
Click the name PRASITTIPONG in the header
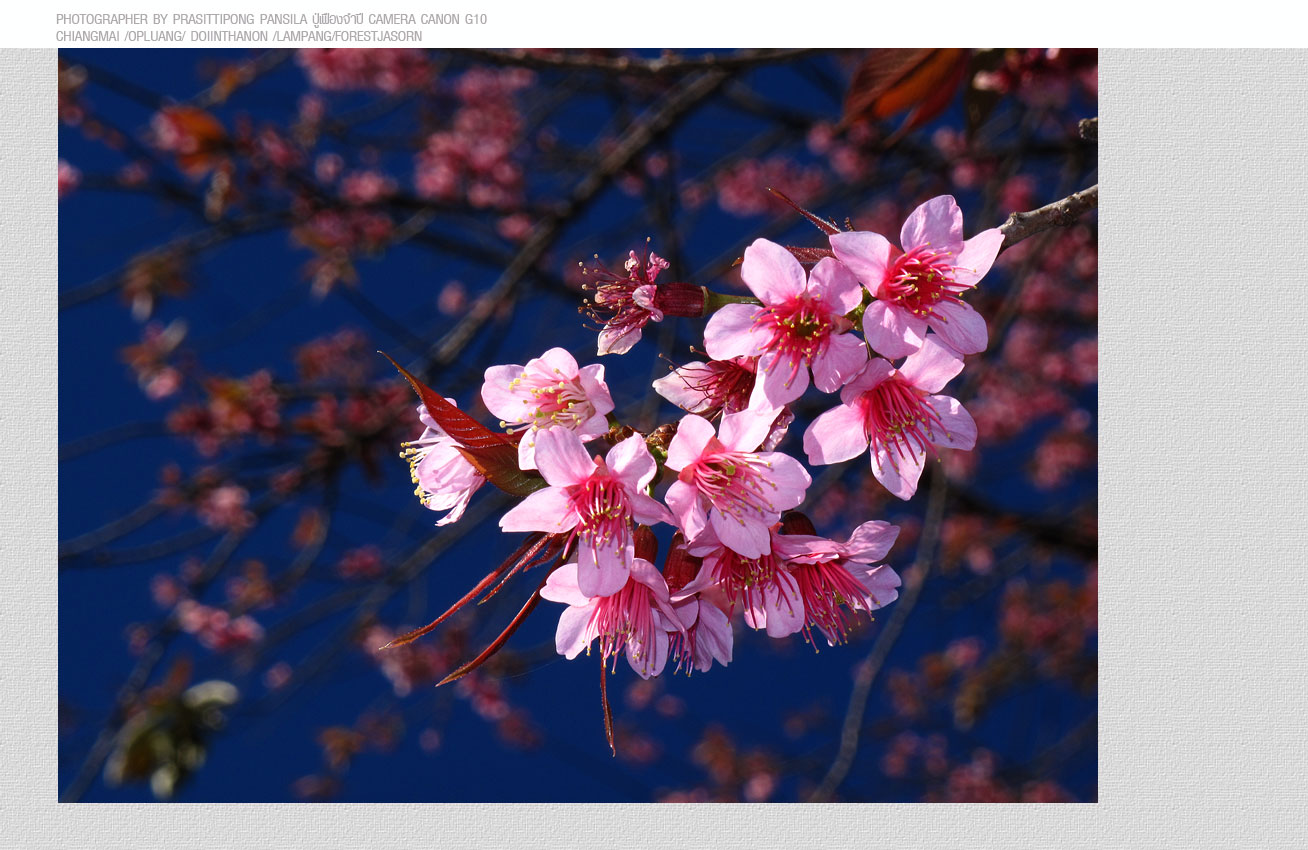(213, 20)
